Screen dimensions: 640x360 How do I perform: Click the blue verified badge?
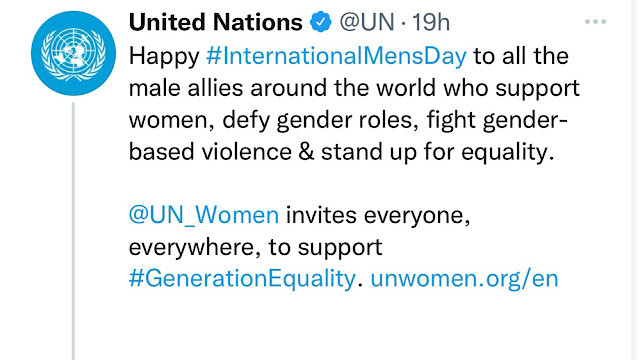[x=321, y=22]
